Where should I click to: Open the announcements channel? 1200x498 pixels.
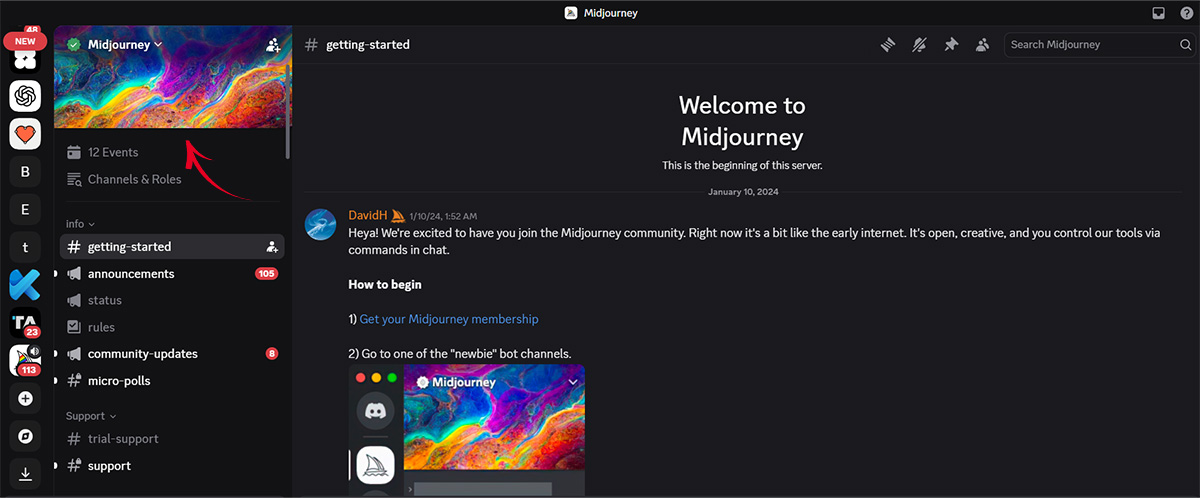pos(172,274)
